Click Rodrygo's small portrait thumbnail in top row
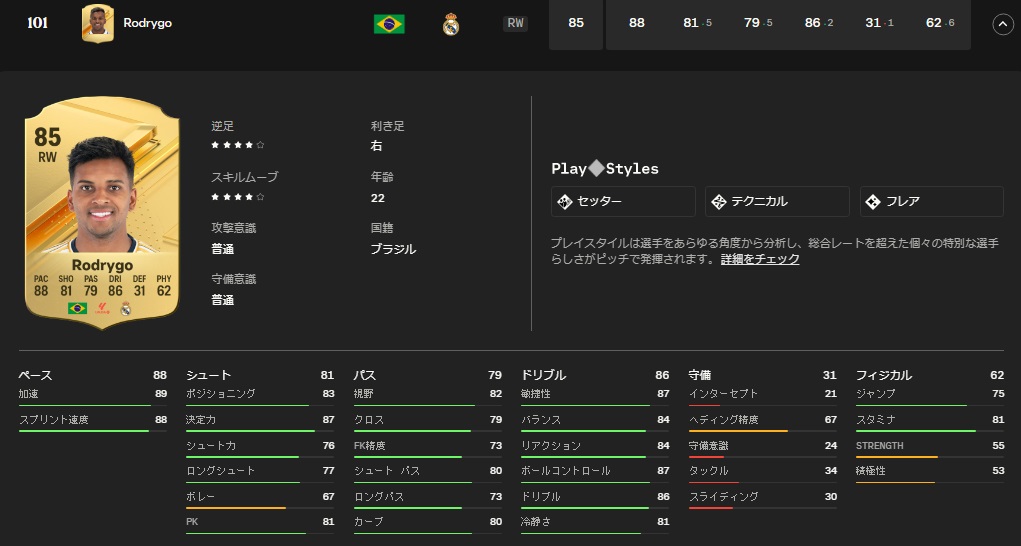1021x546 pixels. pyautogui.click(x=97, y=24)
